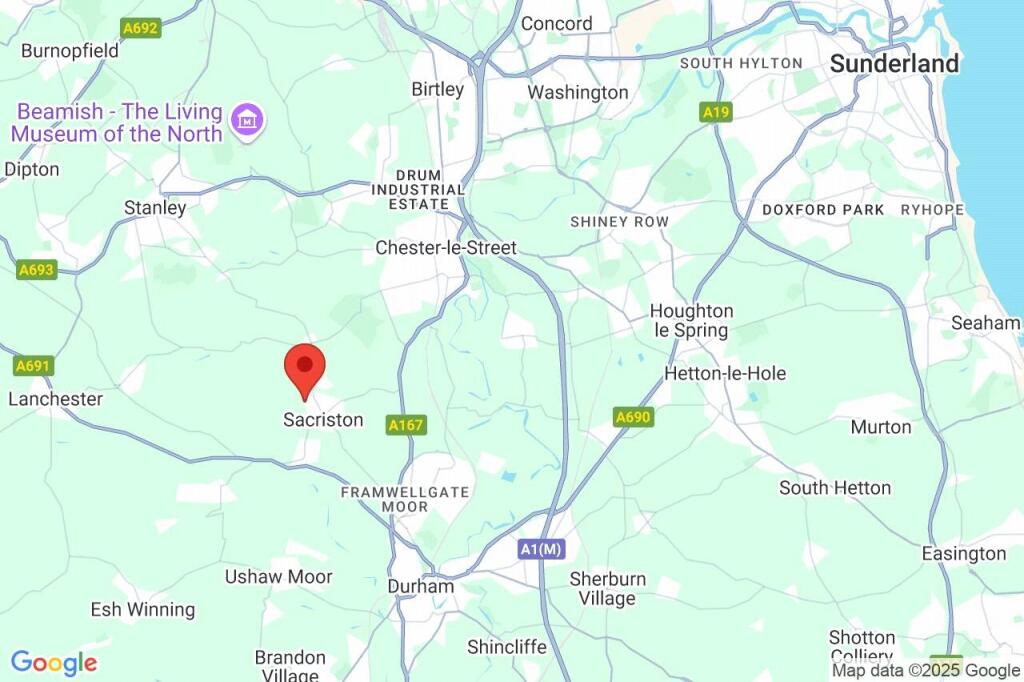The width and height of the screenshot is (1024, 682).
Task: Click the Sacriston place name label
Action: coord(323,419)
